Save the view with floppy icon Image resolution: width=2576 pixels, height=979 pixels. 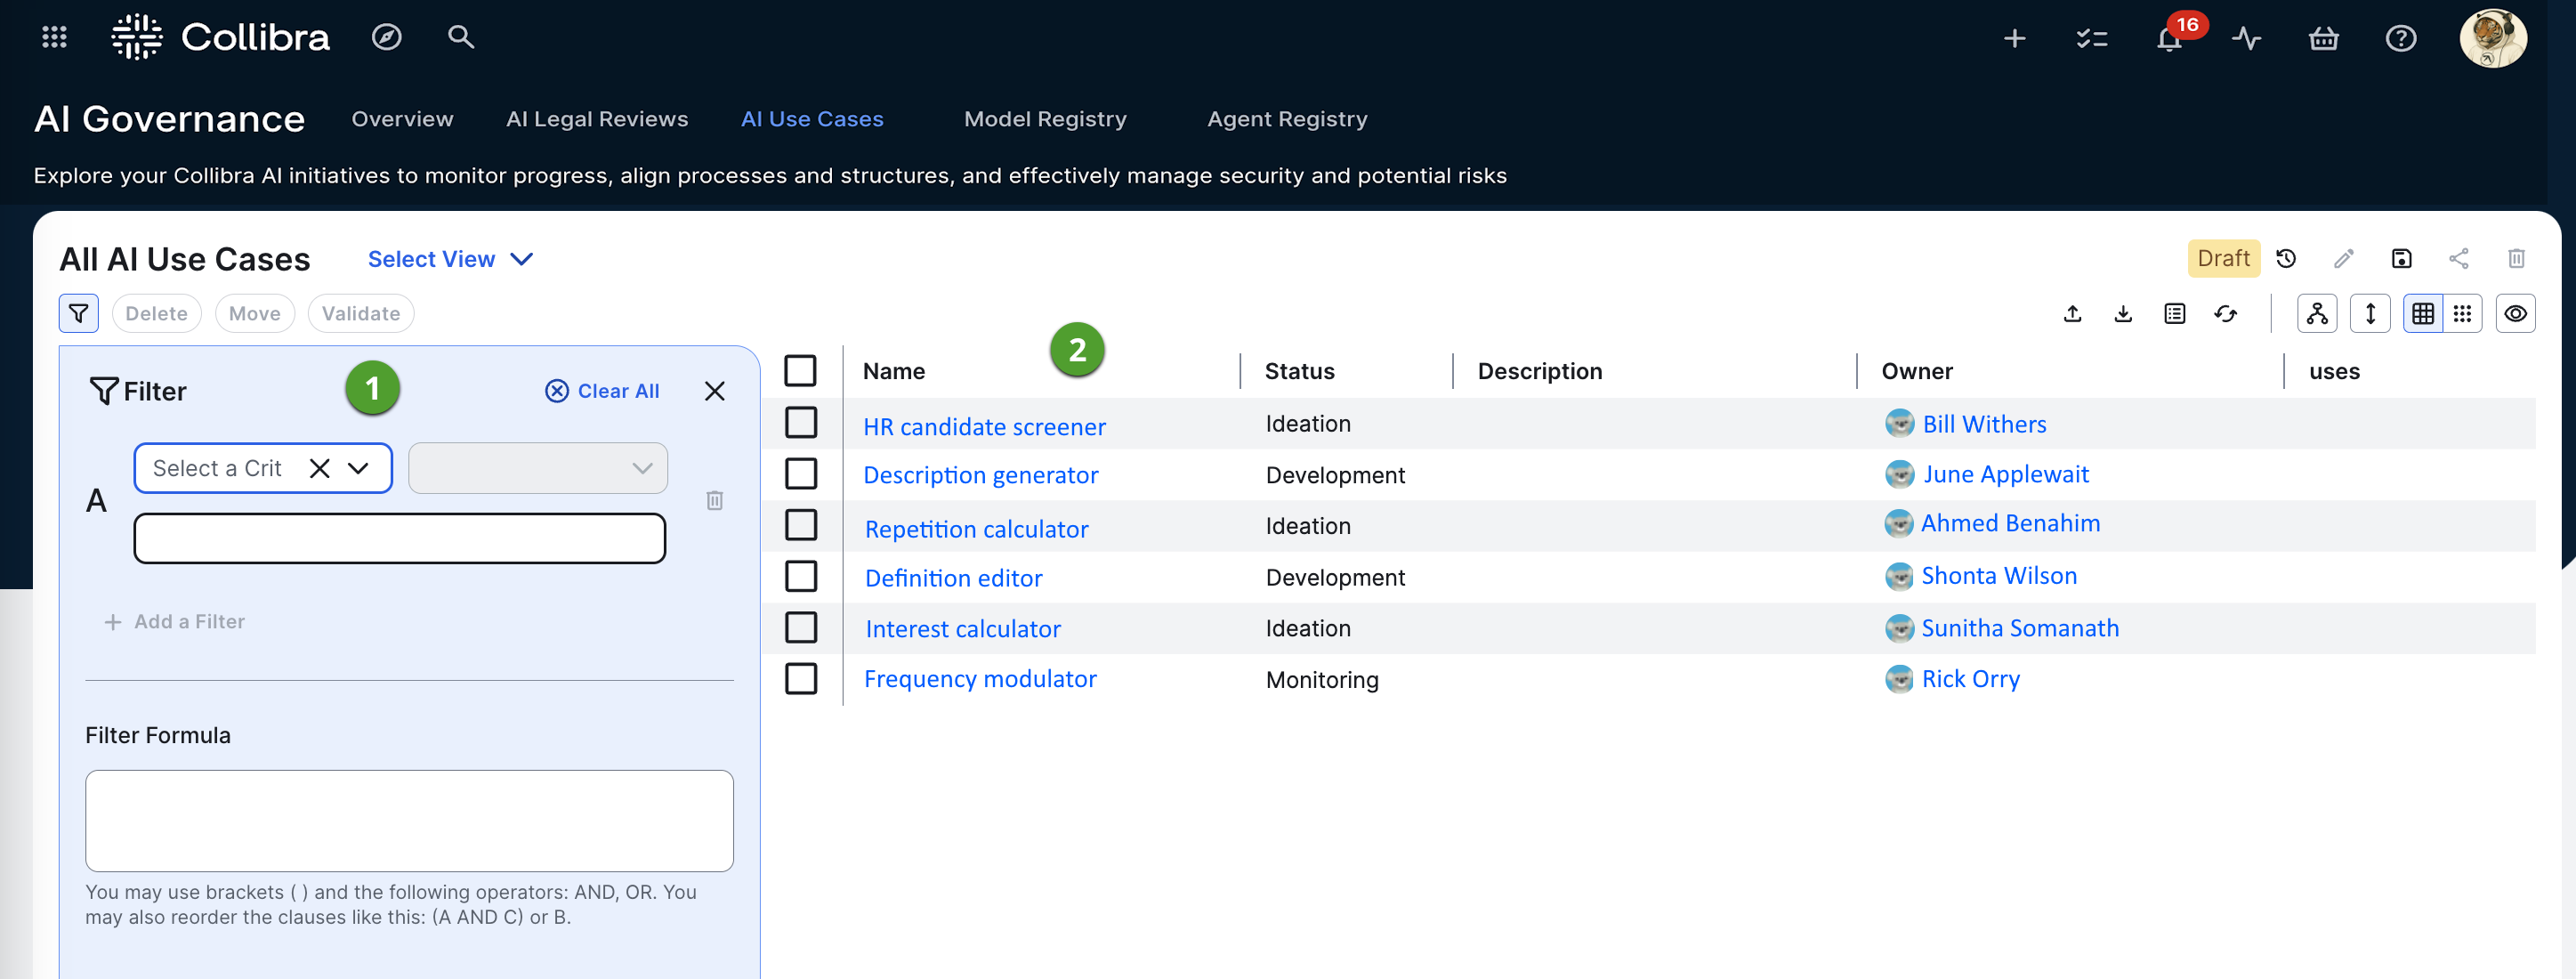(2401, 259)
